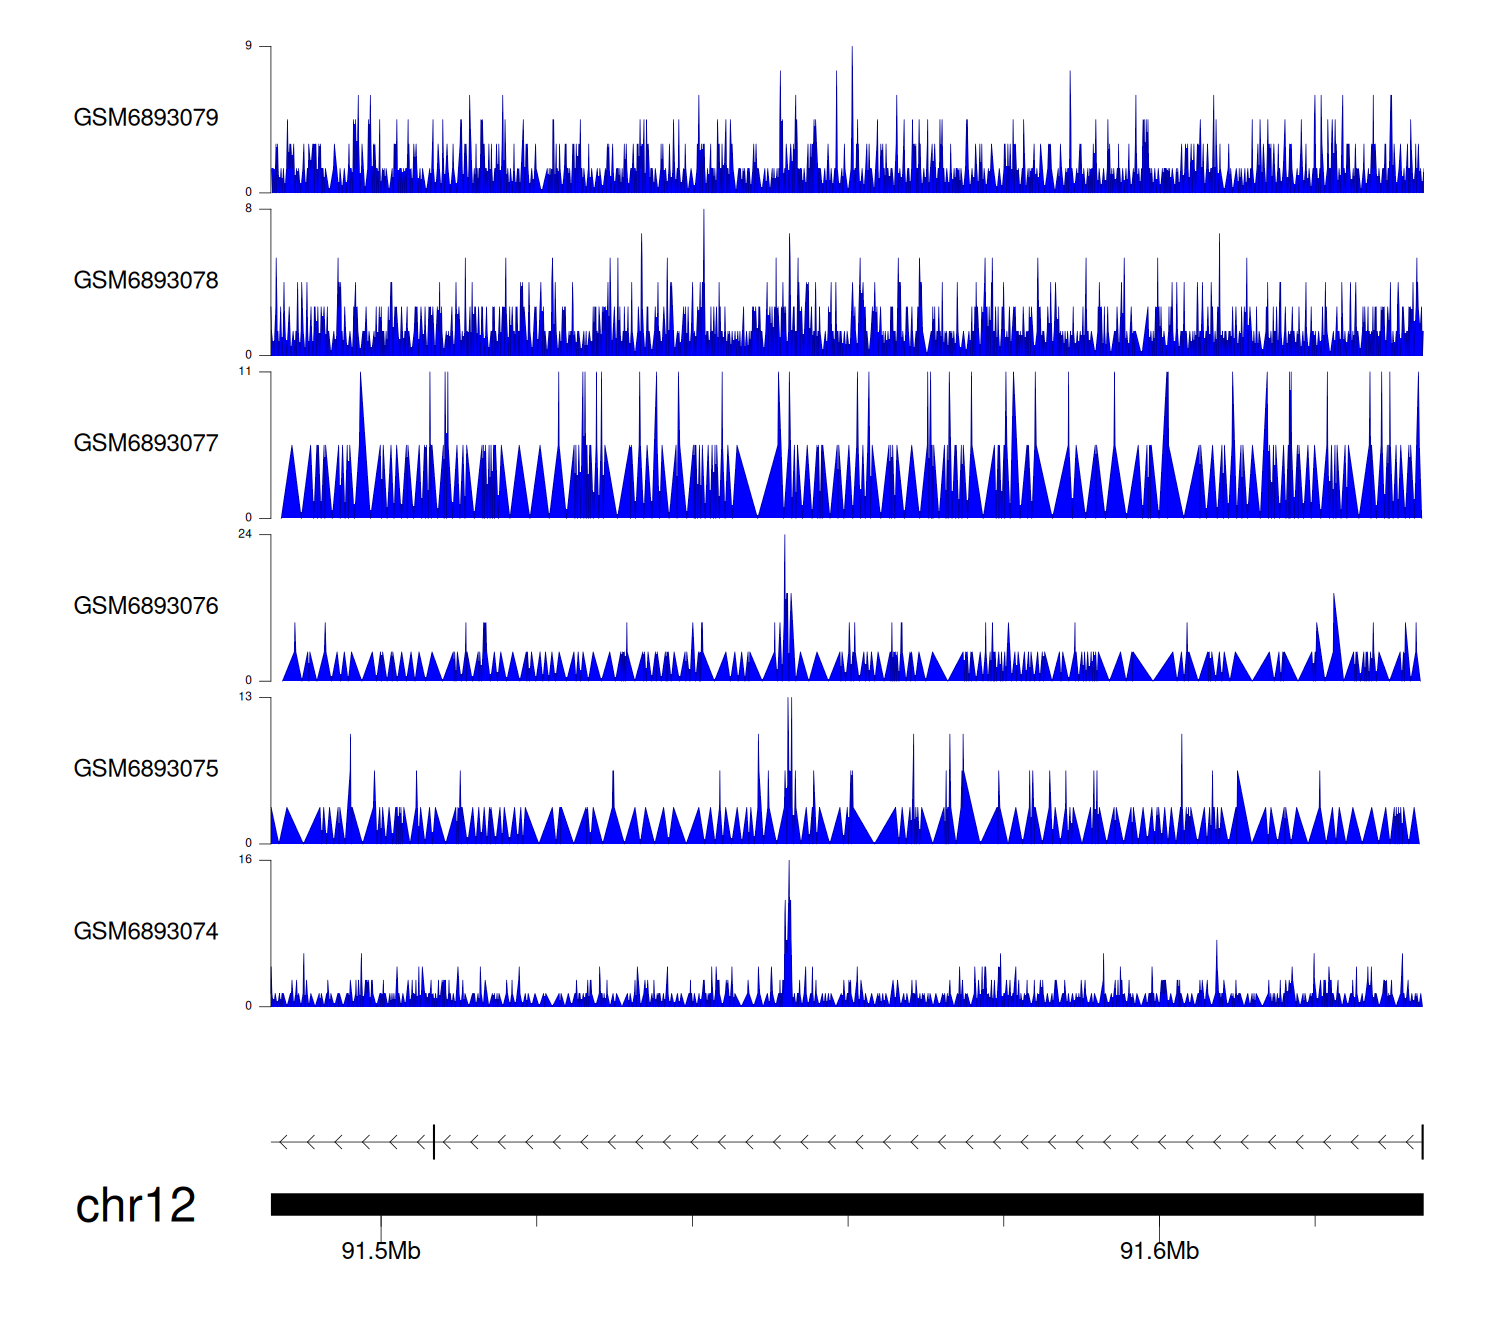Click the y-axis maximum 16 label
The height and width of the screenshot is (1320, 1500).
[245, 860]
